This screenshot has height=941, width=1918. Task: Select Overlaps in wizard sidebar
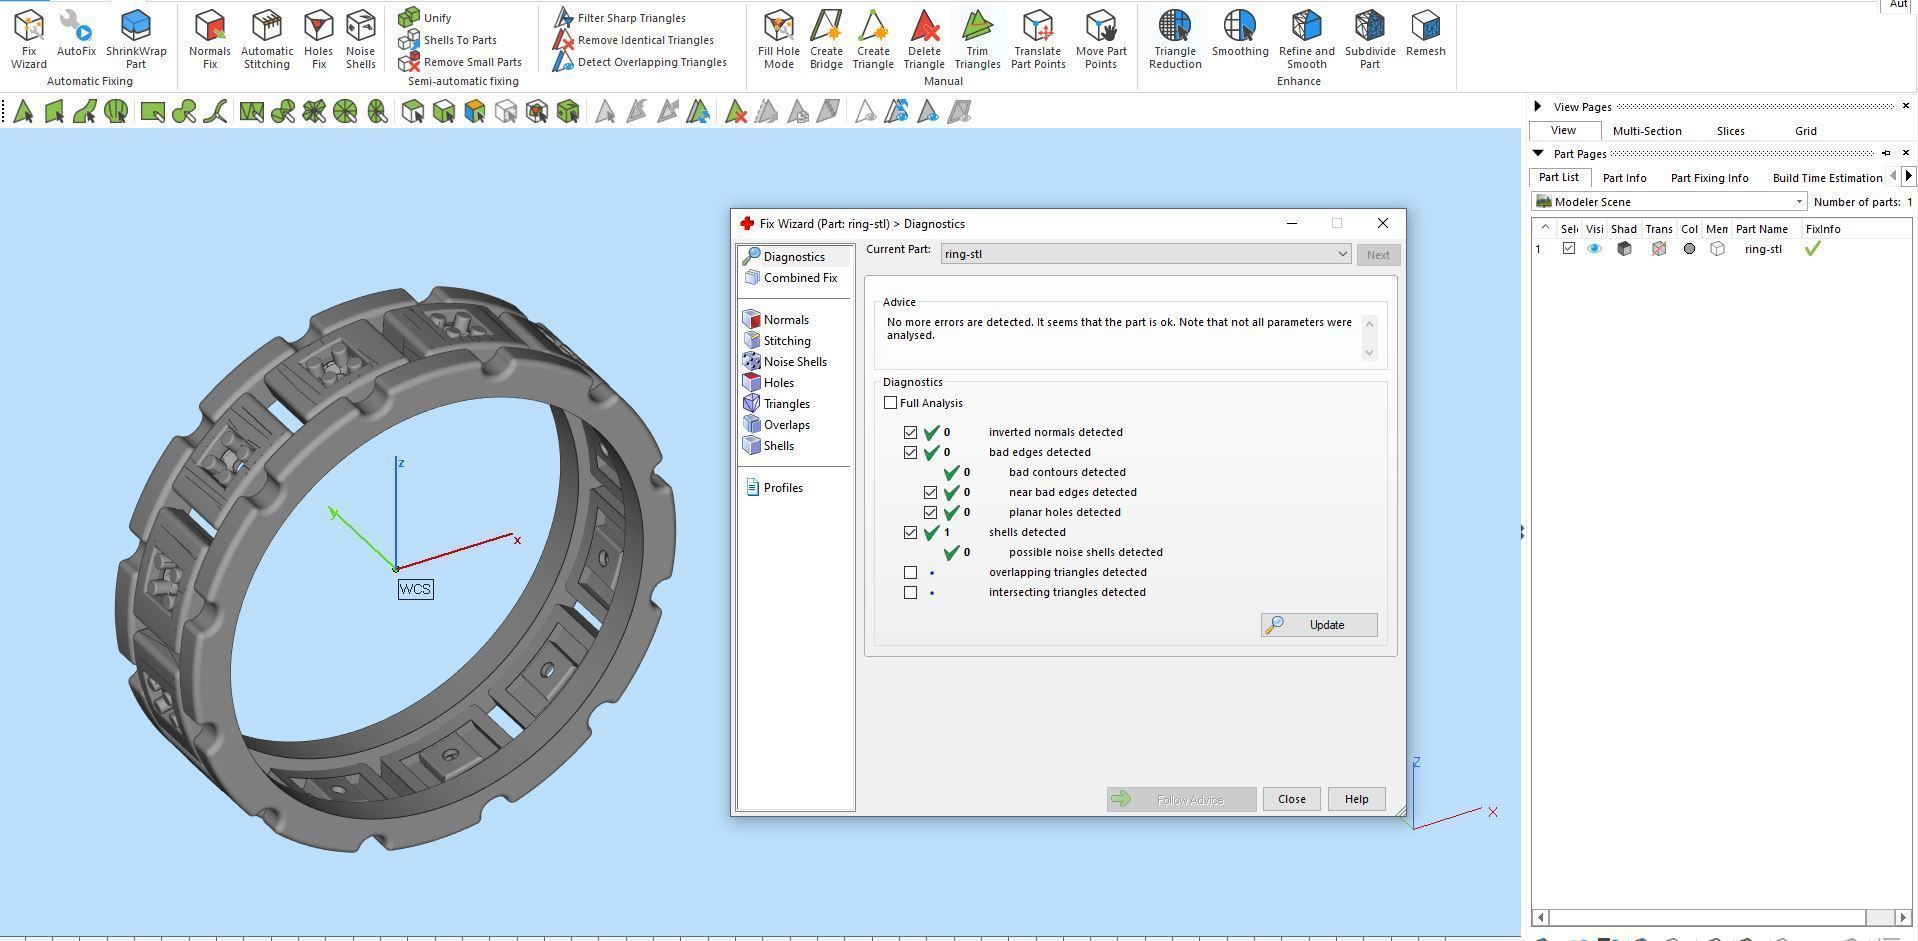pos(777,425)
